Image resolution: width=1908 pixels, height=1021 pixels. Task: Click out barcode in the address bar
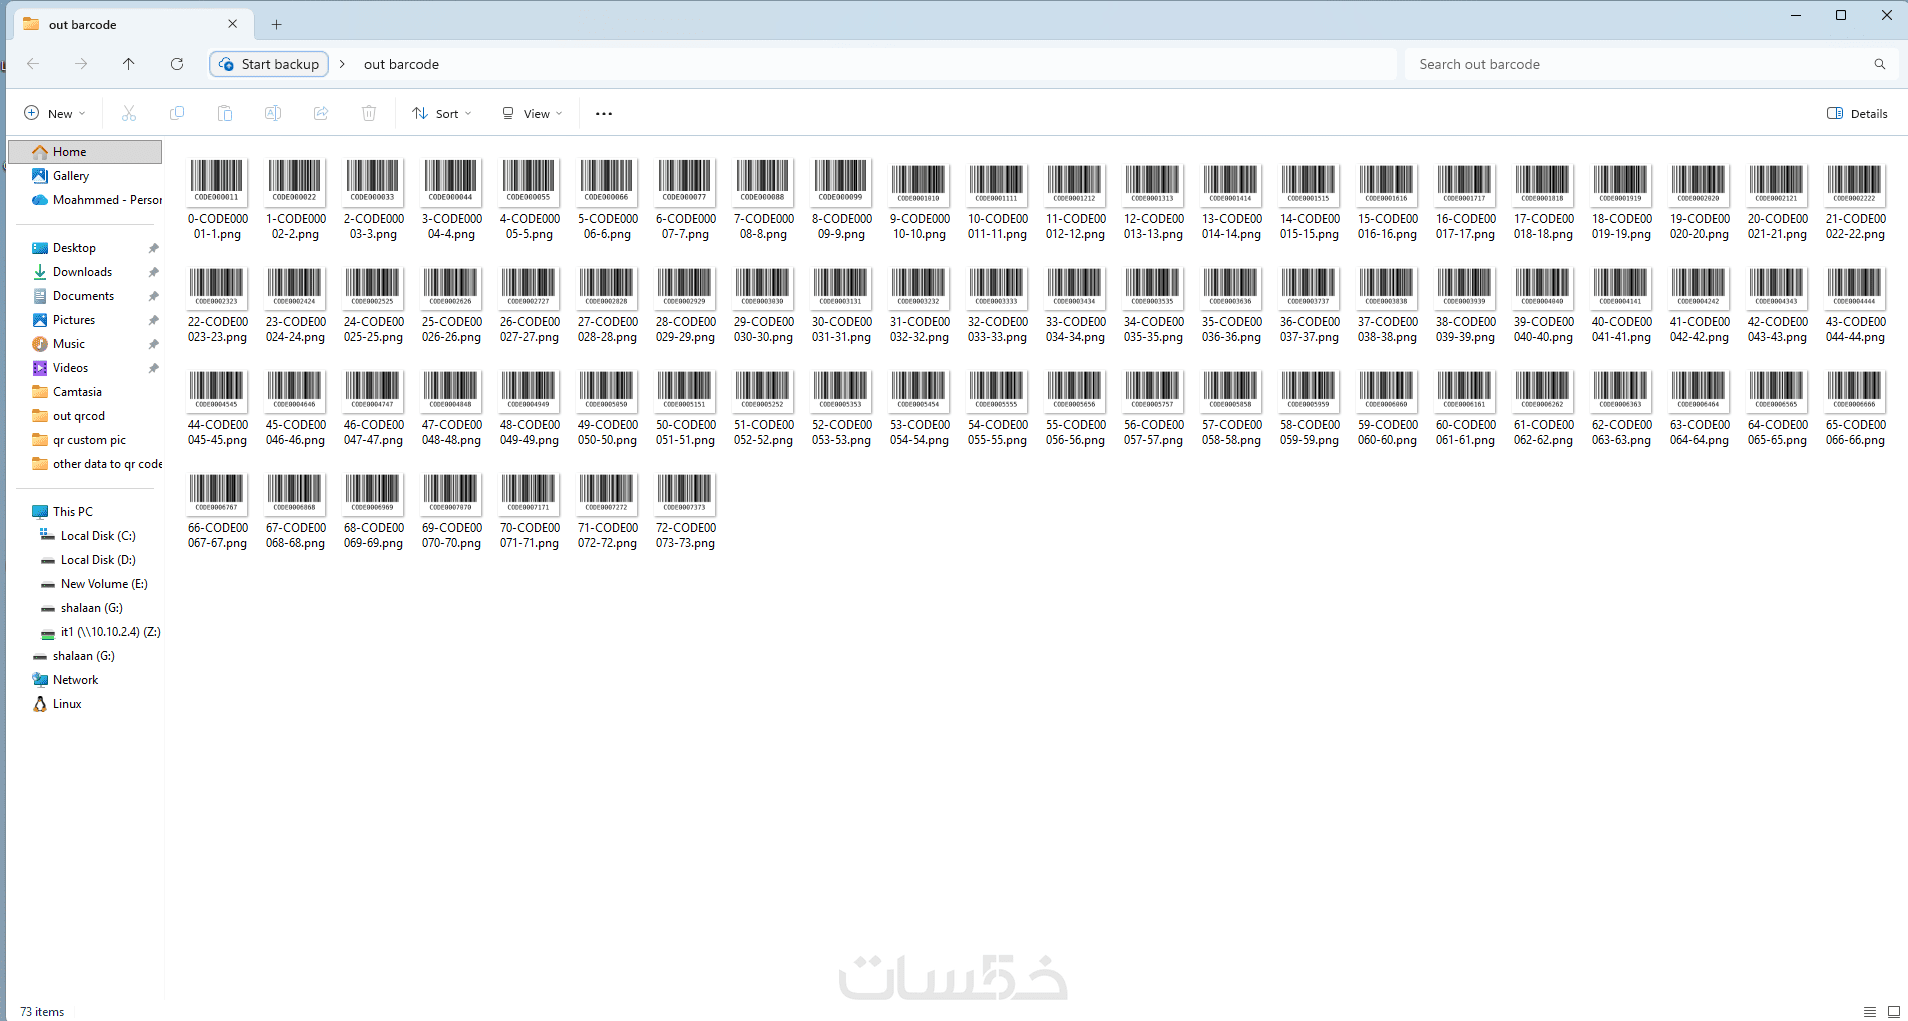point(401,64)
